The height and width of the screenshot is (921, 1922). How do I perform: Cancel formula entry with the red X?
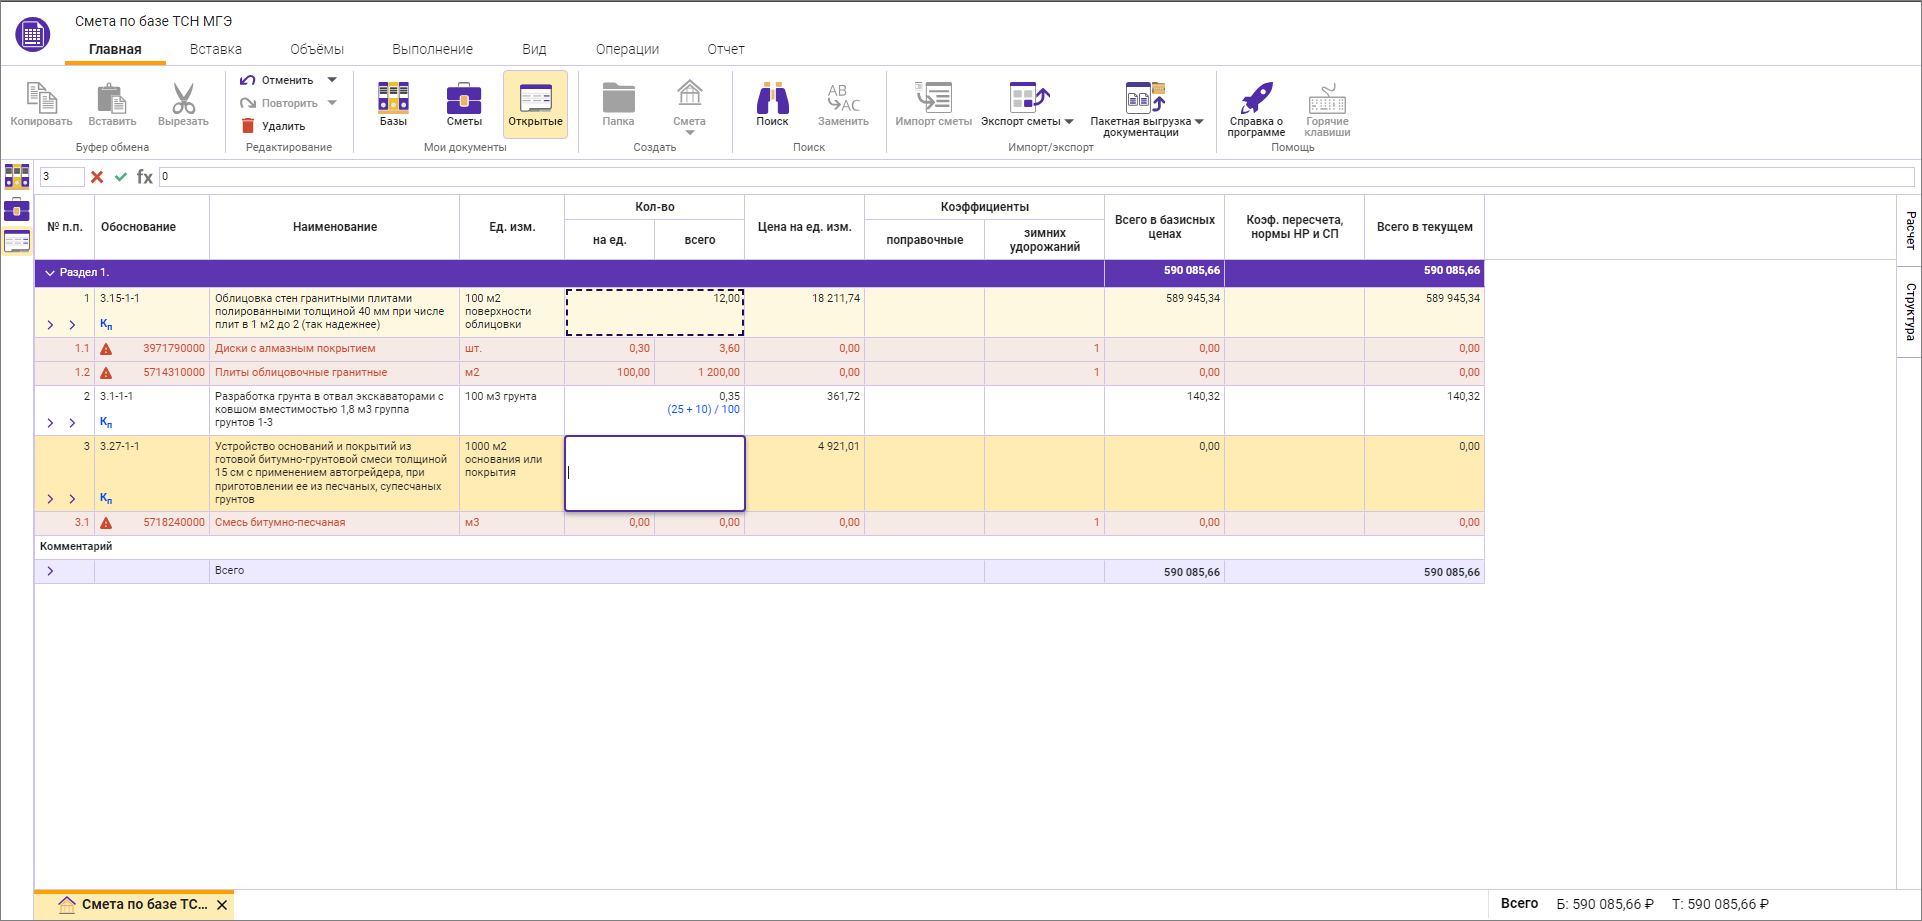[x=97, y=177]
